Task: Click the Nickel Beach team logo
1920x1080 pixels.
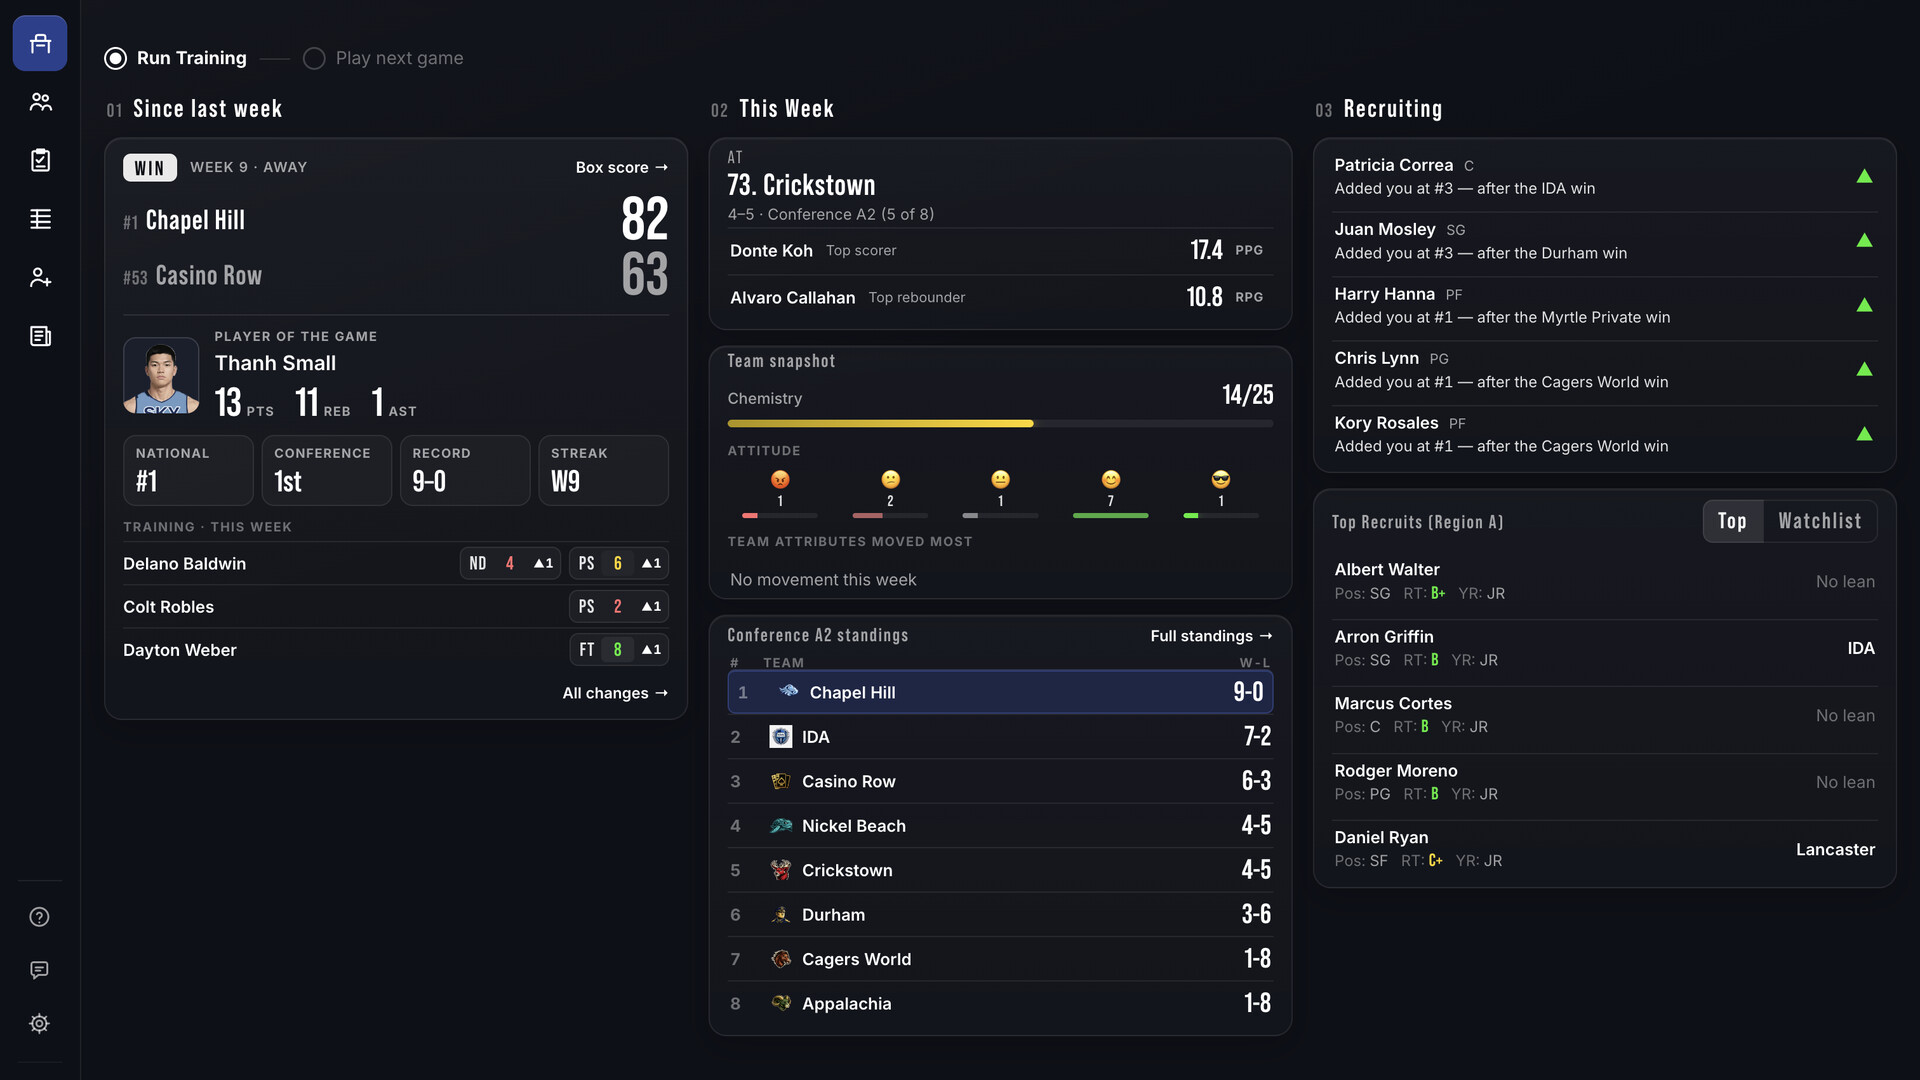Action: click(x=780, y=826)
